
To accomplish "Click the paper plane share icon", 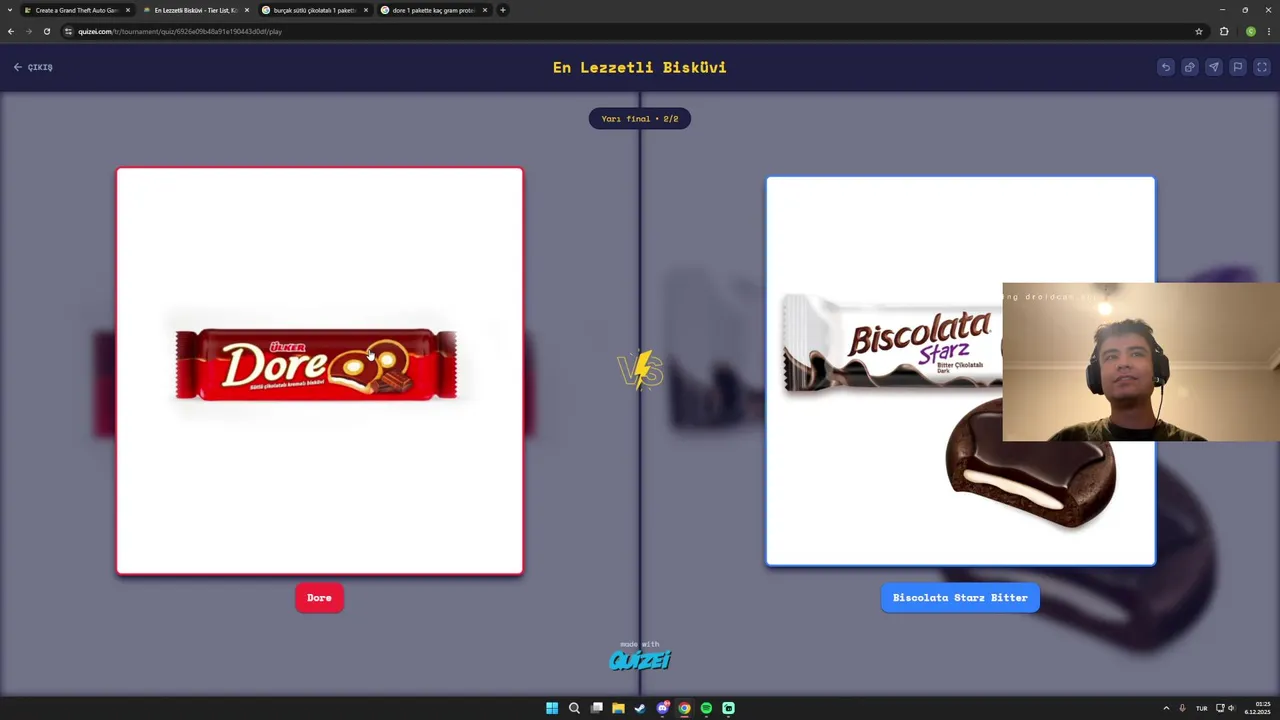I will point(1213,67).
